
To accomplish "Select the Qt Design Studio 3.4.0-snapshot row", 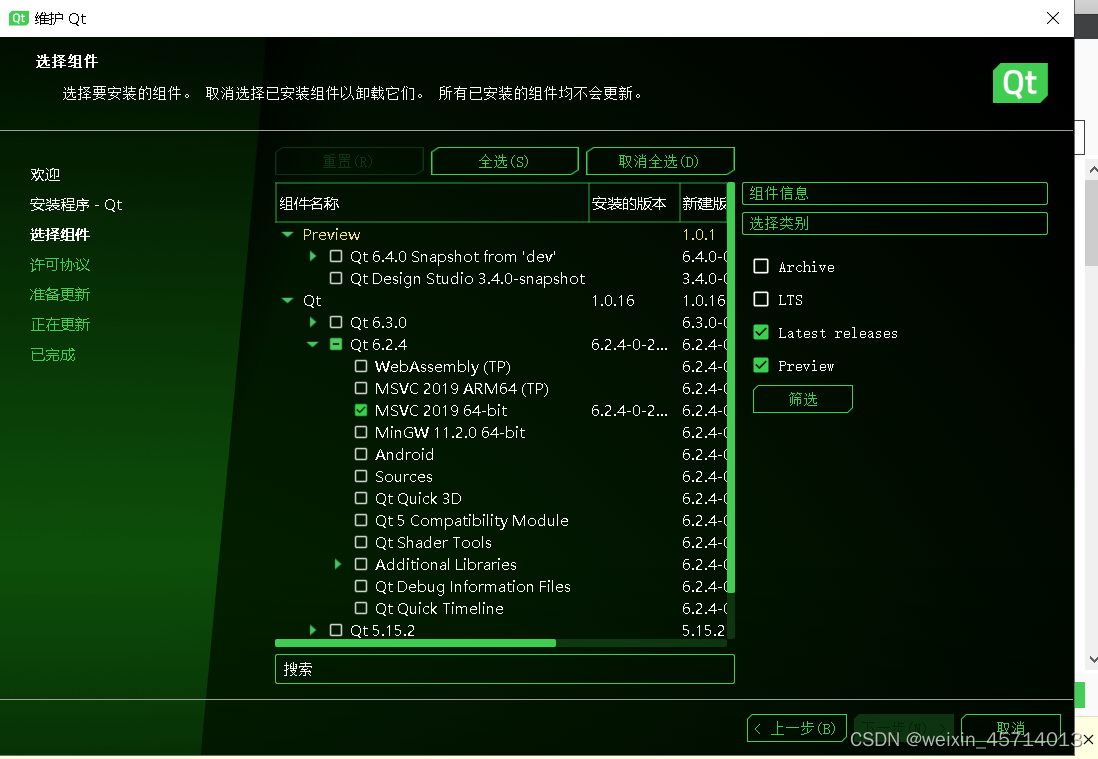I will click(x=468, y=279).
